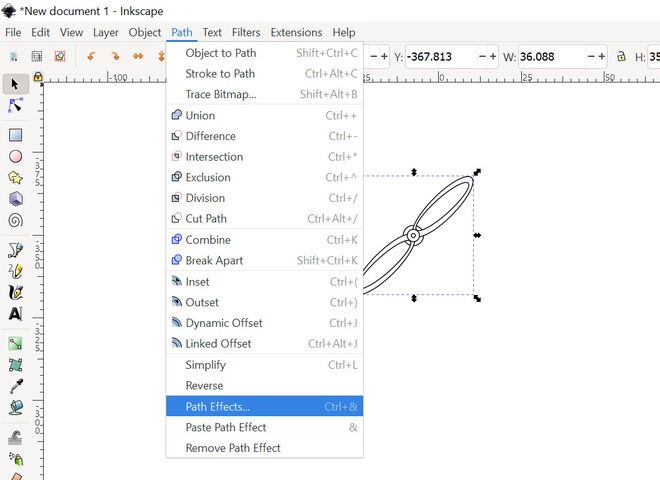
Task: Choose Inset menu entry
Action: point(265,282)
